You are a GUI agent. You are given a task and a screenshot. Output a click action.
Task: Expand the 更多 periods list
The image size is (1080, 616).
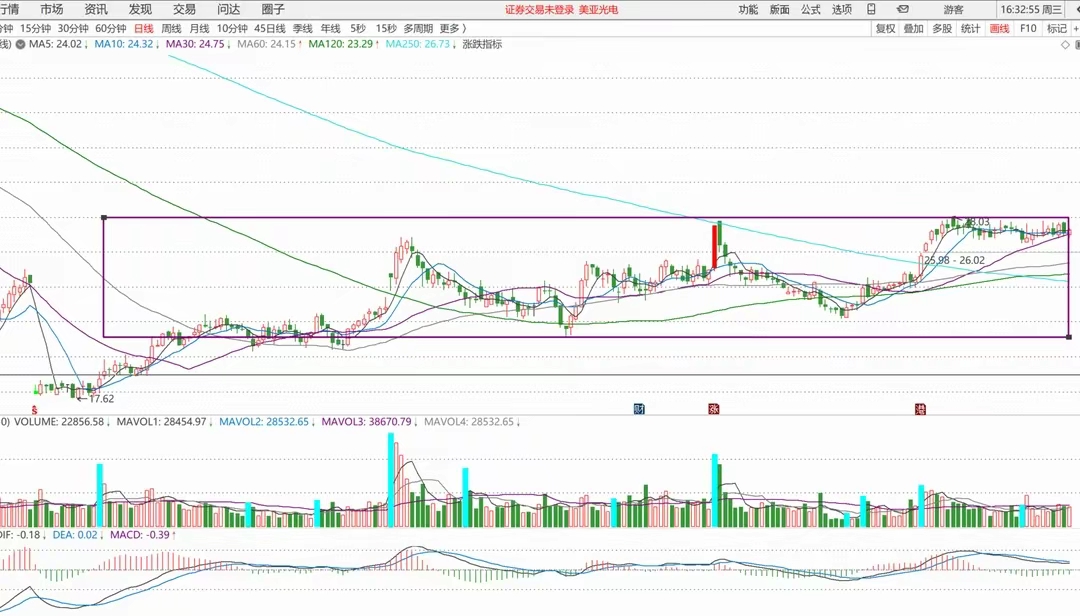coord(453,28)
